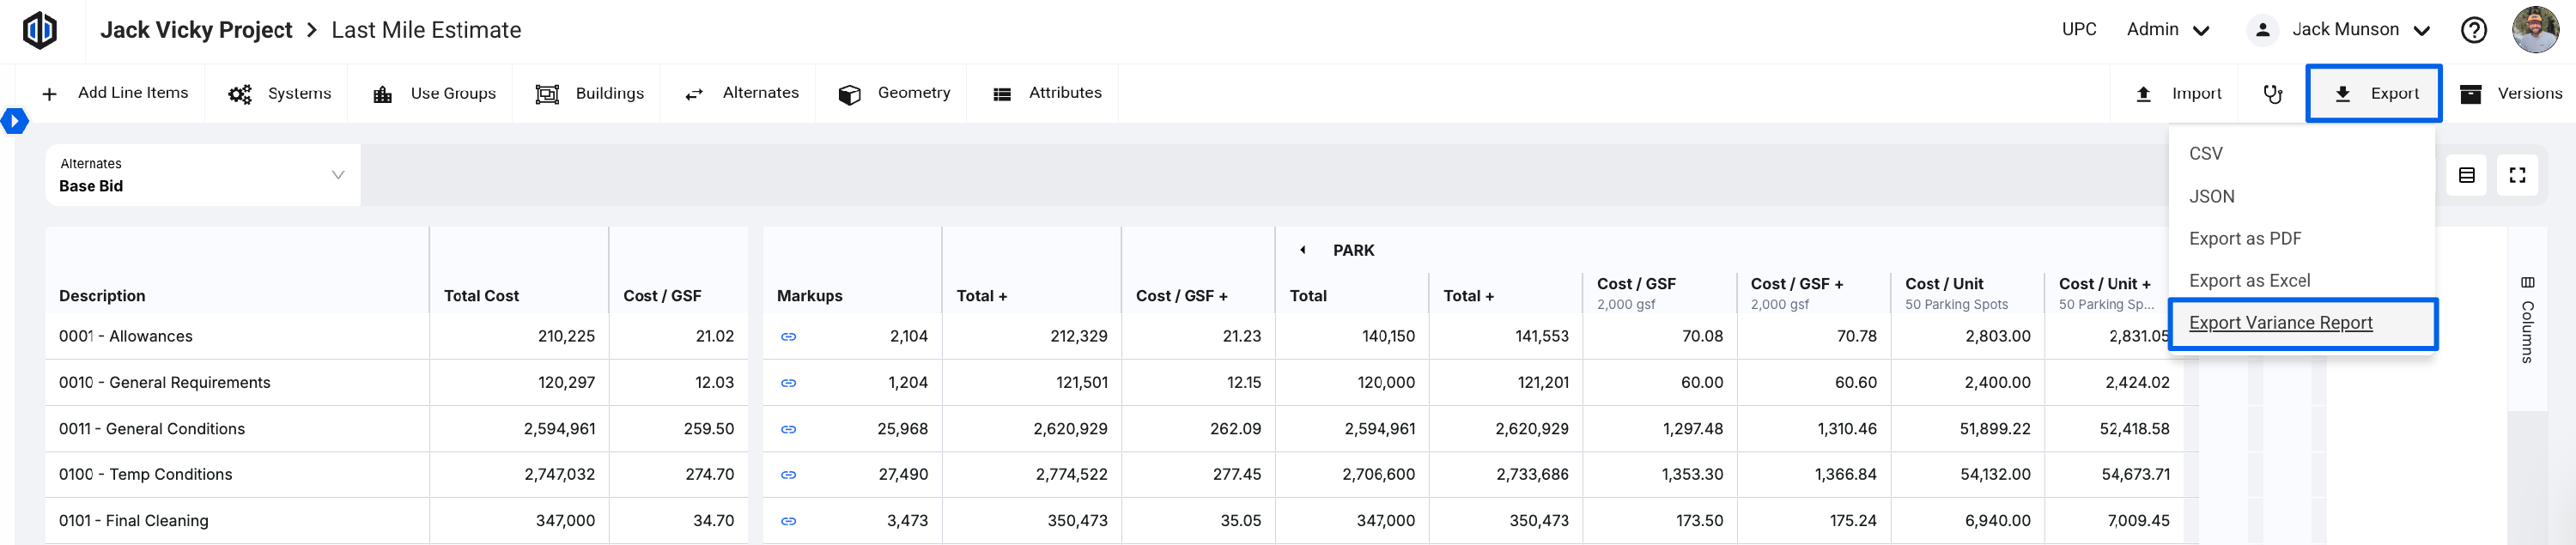Expand the blue side panel arrow
This screenshot has height=545, width=2576.
pyautogui.click(x=14, y=121)
